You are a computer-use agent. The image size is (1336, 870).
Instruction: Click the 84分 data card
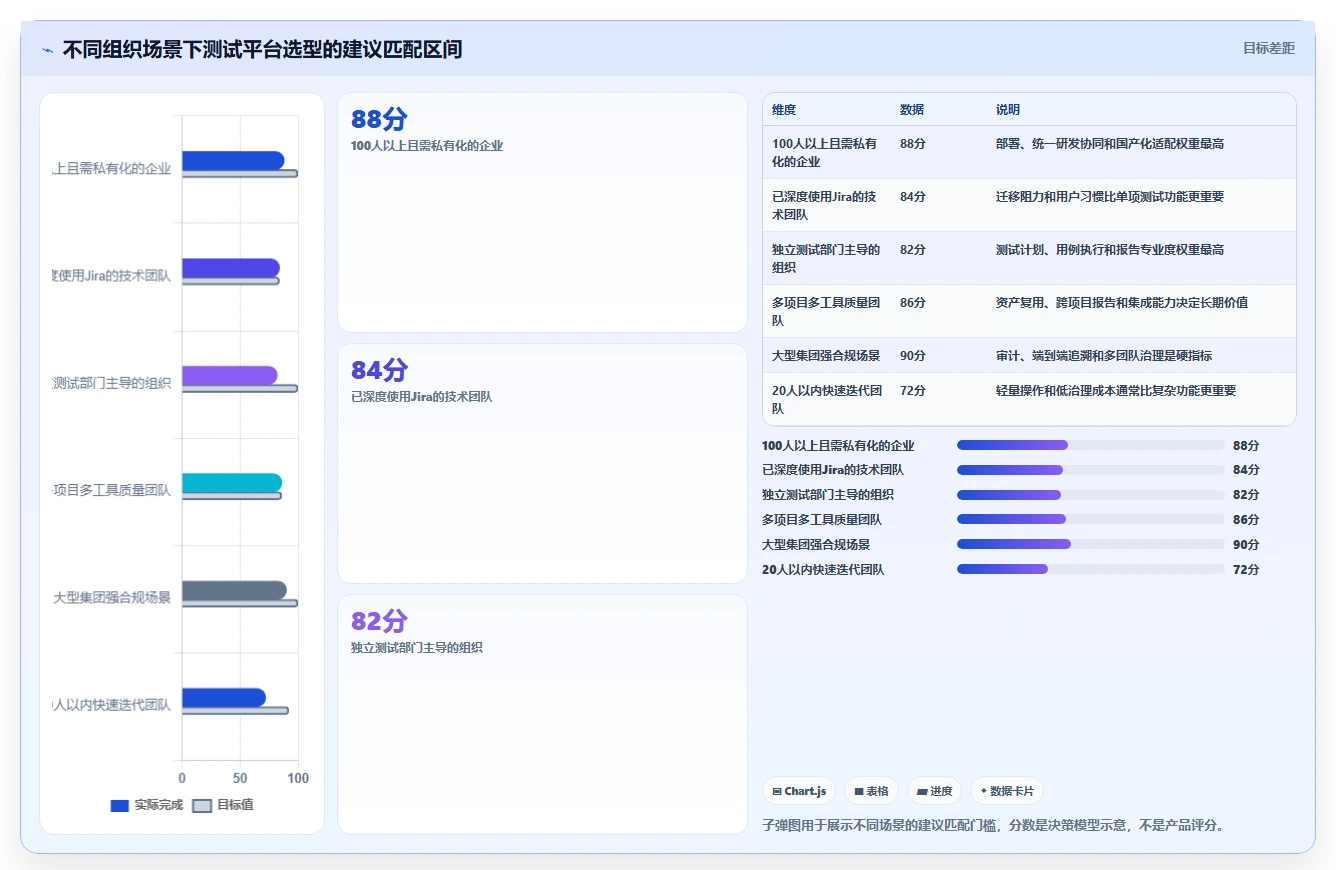click(x=543, y=463)
